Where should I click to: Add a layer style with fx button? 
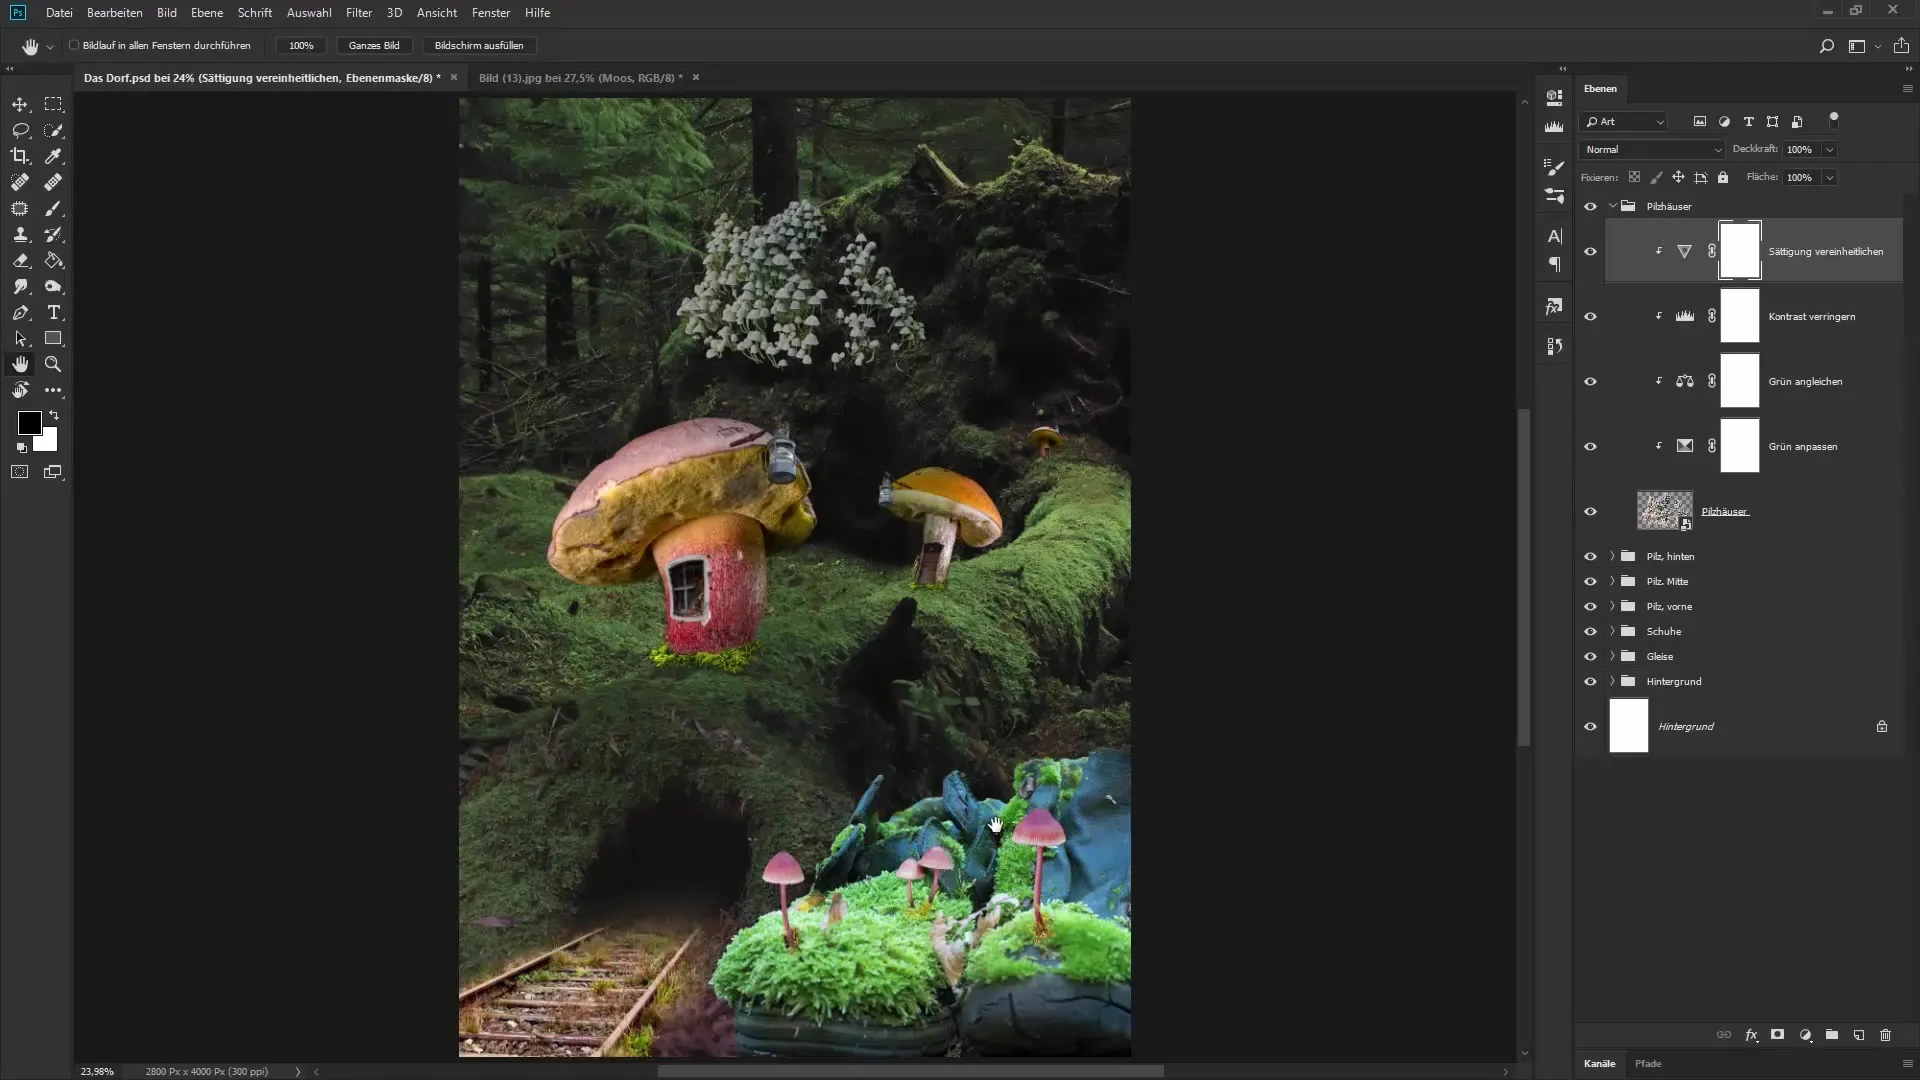1751,1035
